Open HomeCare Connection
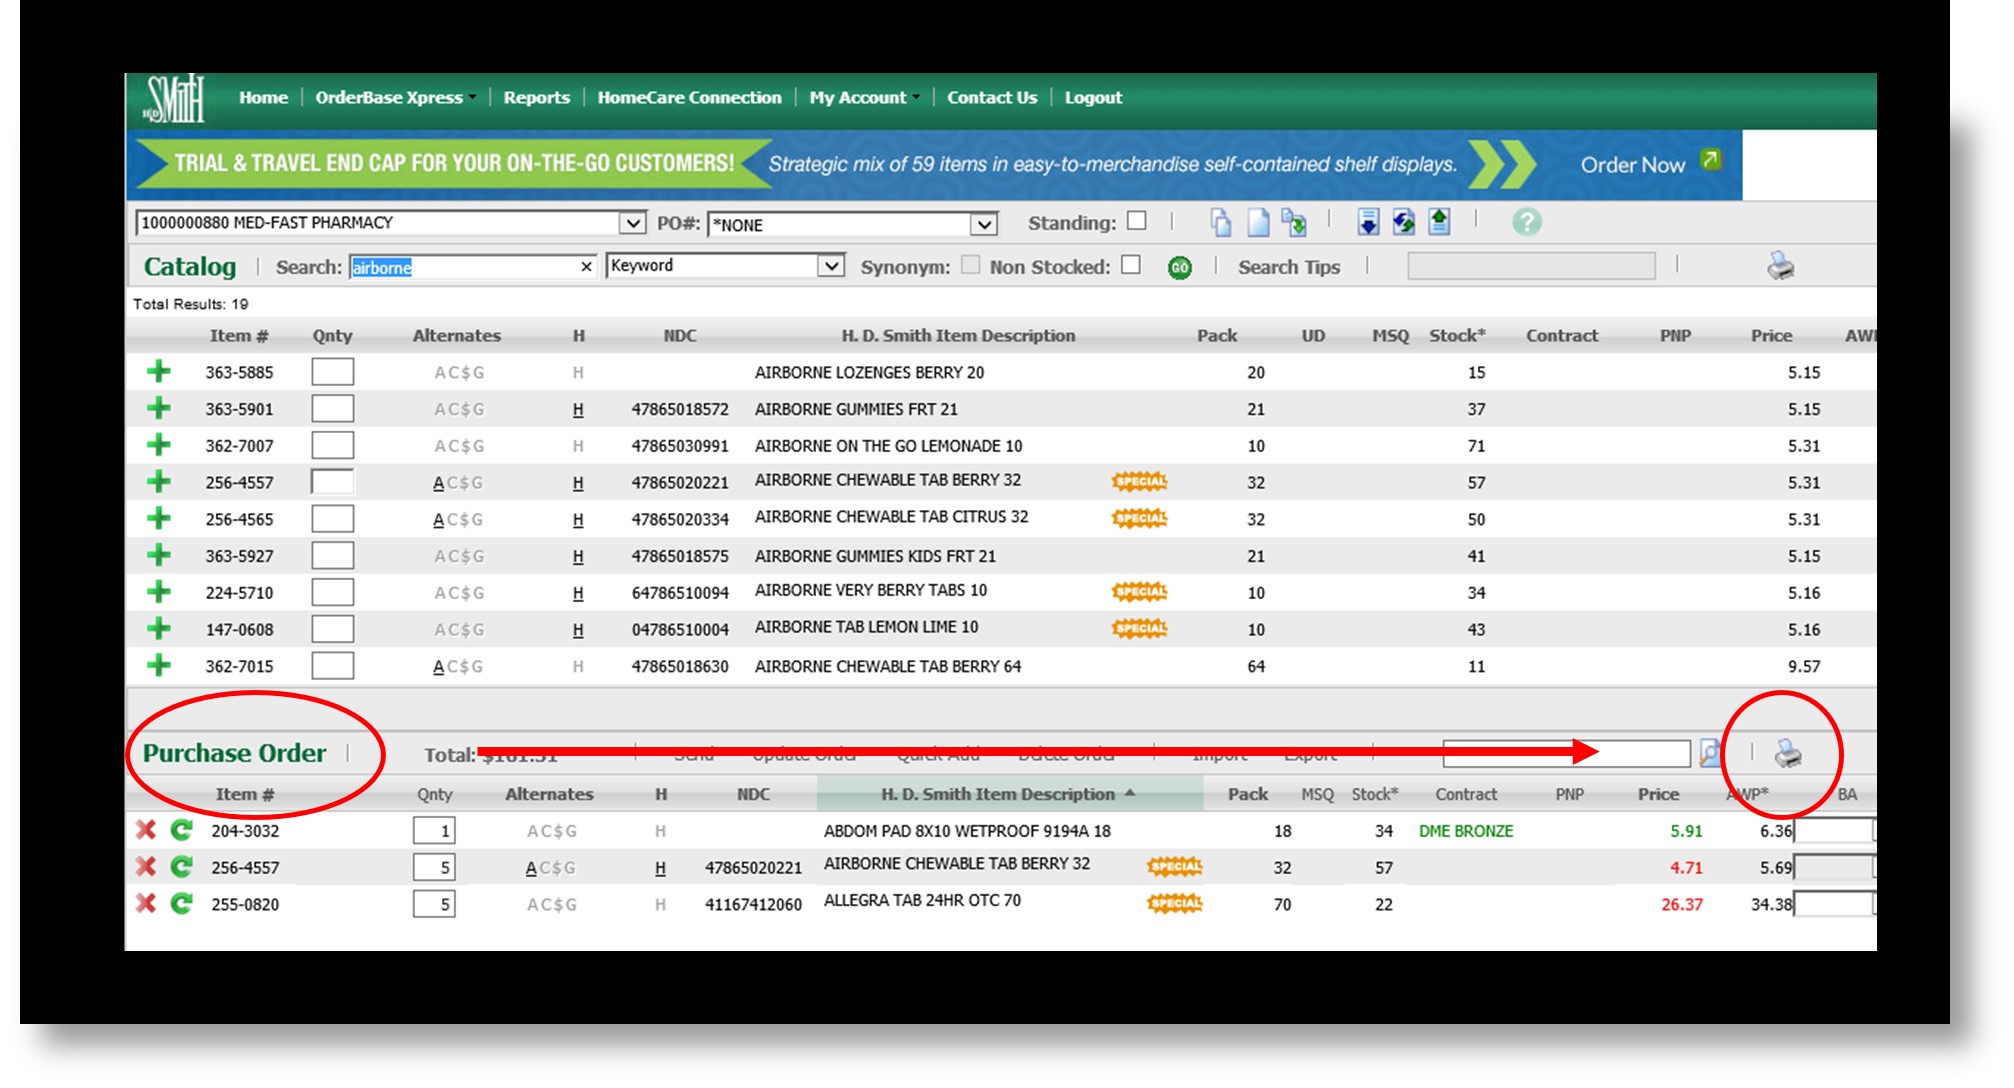2014x1088 pixels. (689, 97)
